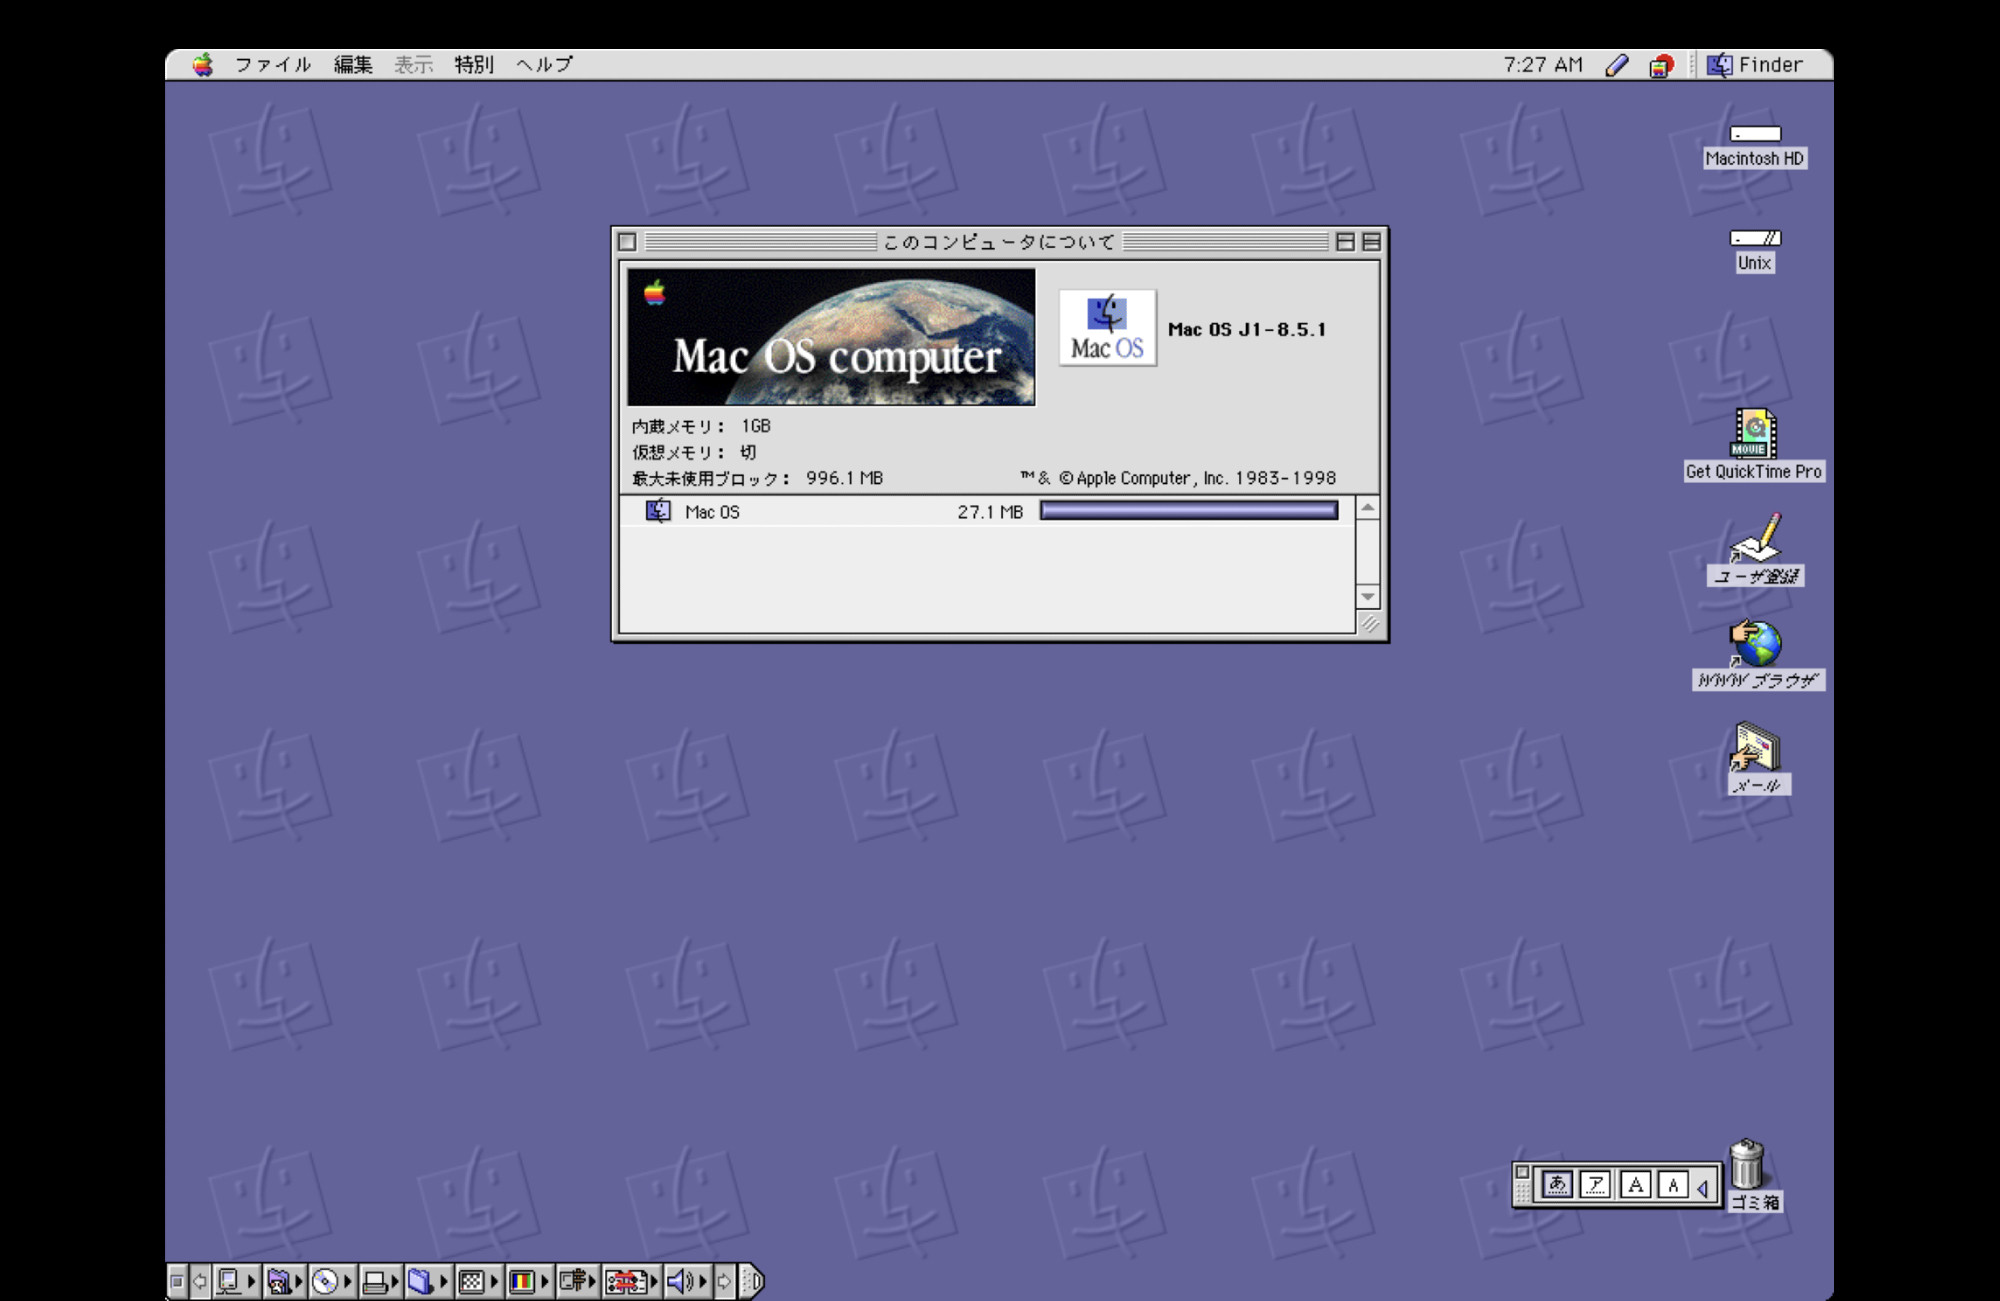2000x1301 pixels.
Task: Open the color depth strip module
Action: point(529,1281)
